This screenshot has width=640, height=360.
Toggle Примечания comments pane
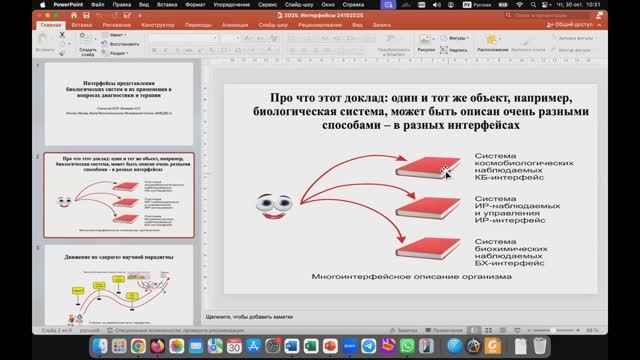point(444,330)
